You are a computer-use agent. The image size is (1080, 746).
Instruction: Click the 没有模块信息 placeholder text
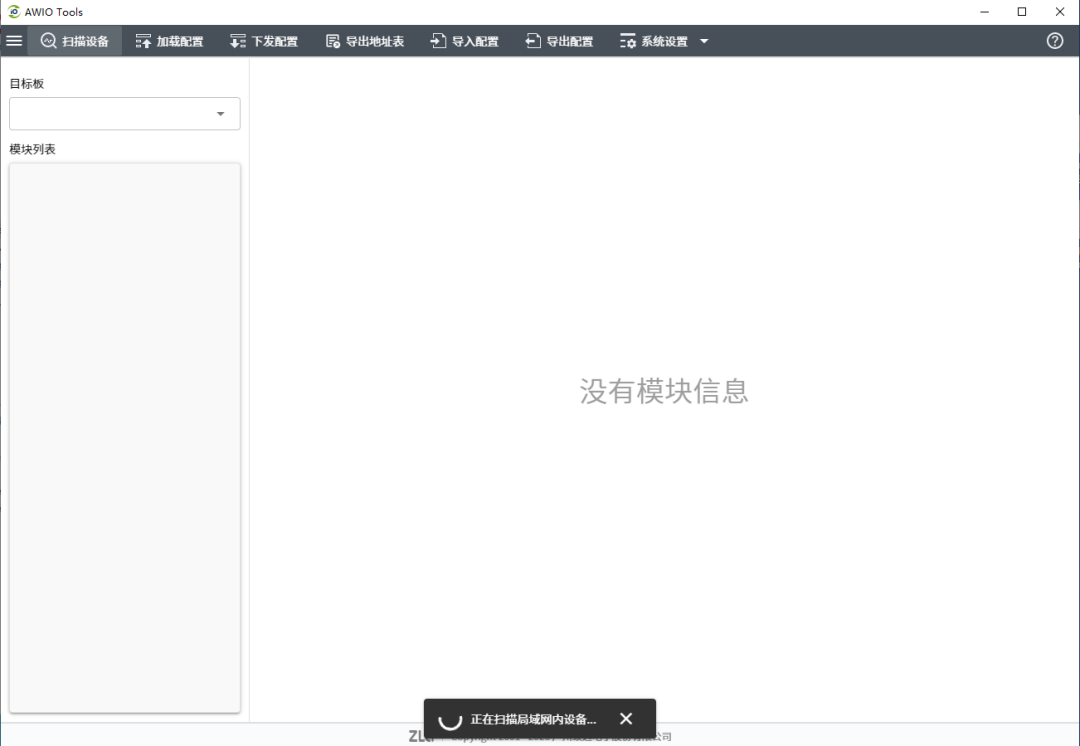click(x=664, y=391)
